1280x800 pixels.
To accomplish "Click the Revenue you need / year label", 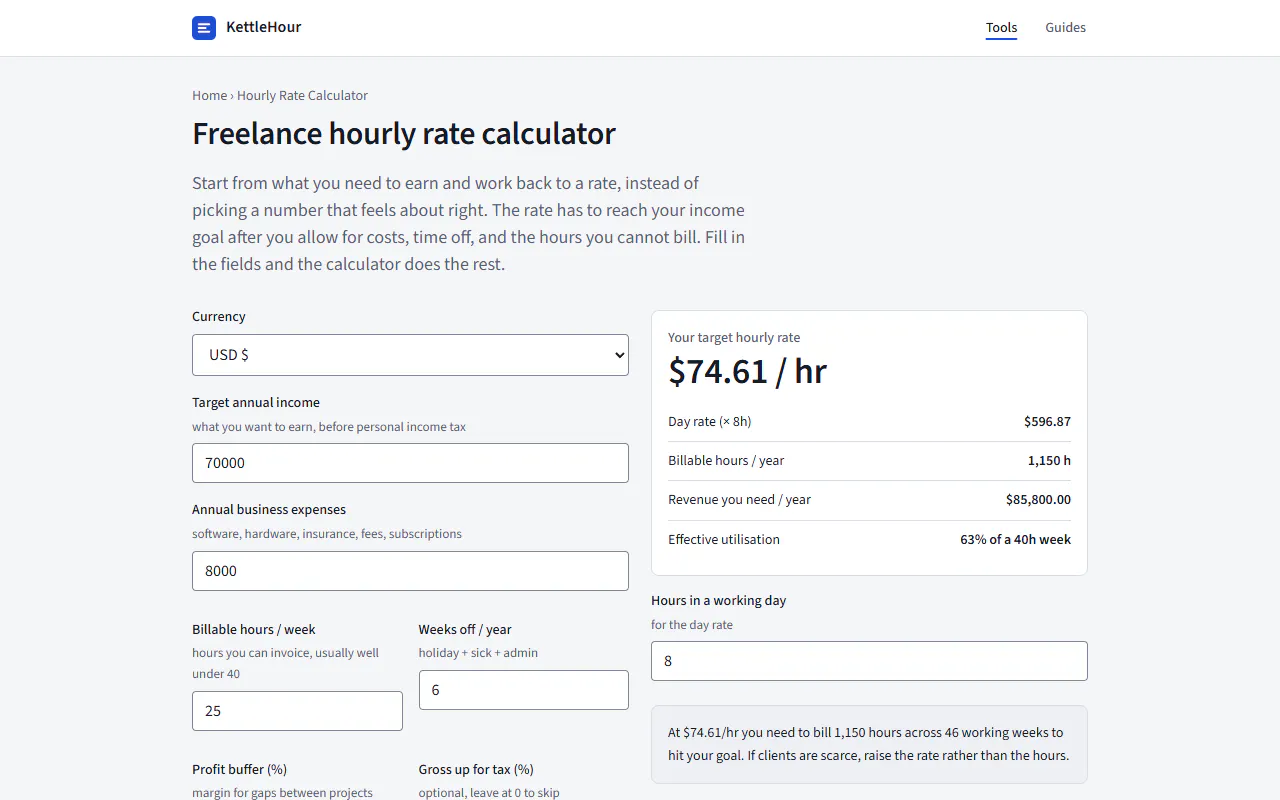I will [739, 500].
